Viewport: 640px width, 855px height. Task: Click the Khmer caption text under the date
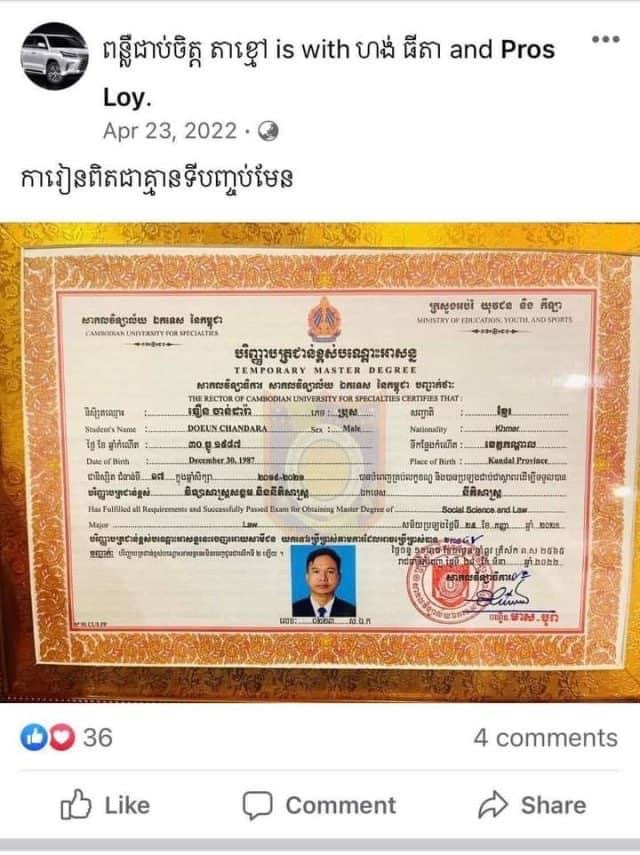click(157, 178)
